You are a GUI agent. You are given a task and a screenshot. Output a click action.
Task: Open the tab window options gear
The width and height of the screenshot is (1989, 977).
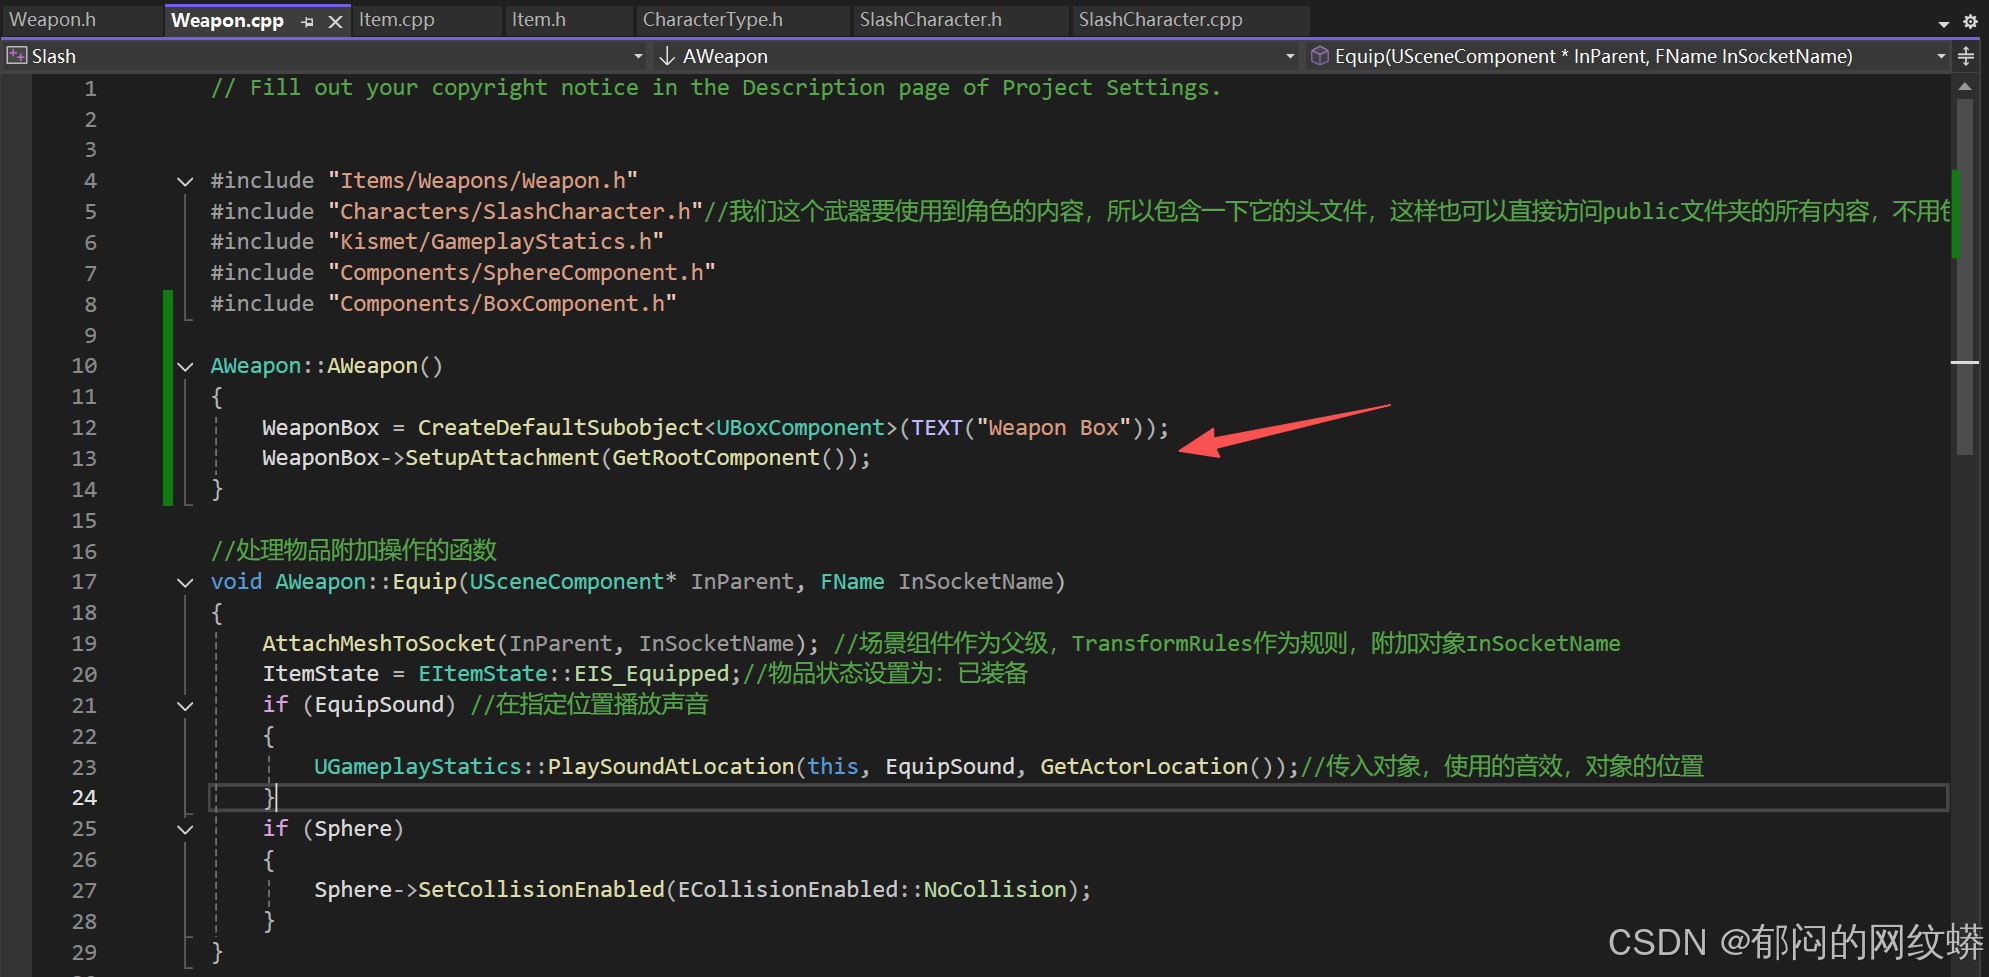(x=1970, y=21)
